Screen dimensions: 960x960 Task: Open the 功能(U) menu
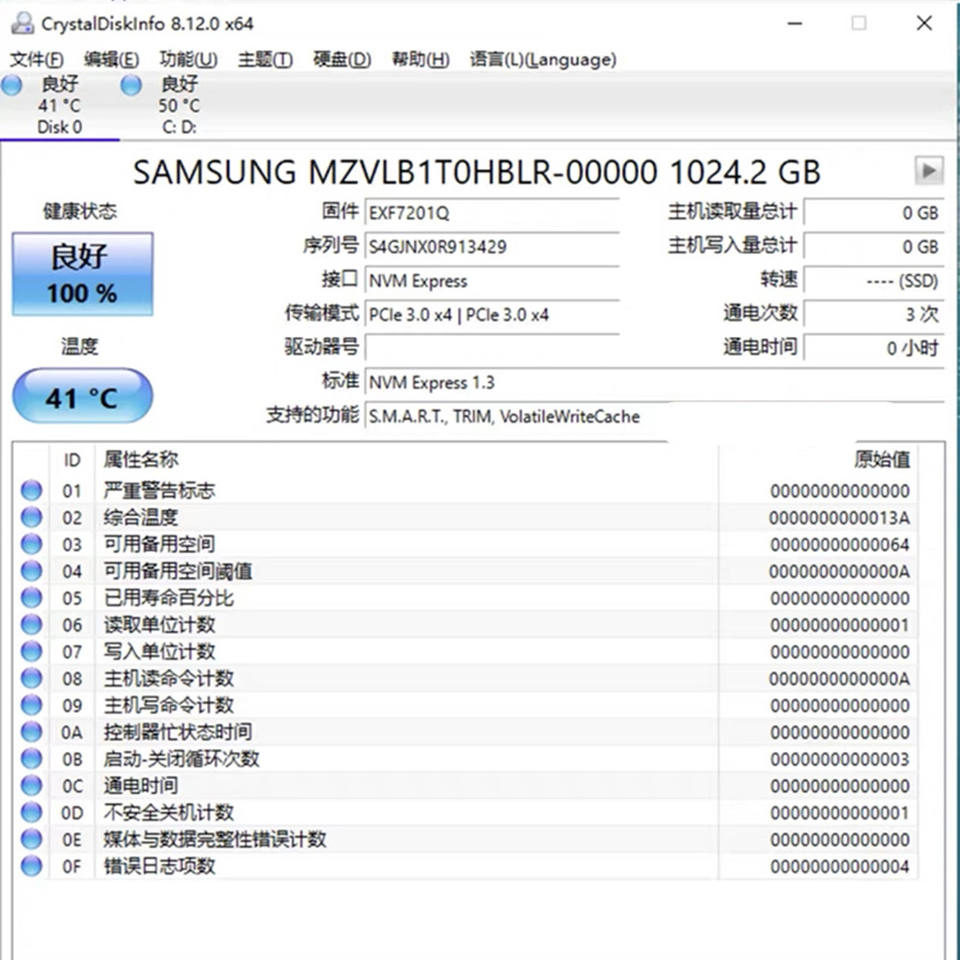tap(189, 59)
